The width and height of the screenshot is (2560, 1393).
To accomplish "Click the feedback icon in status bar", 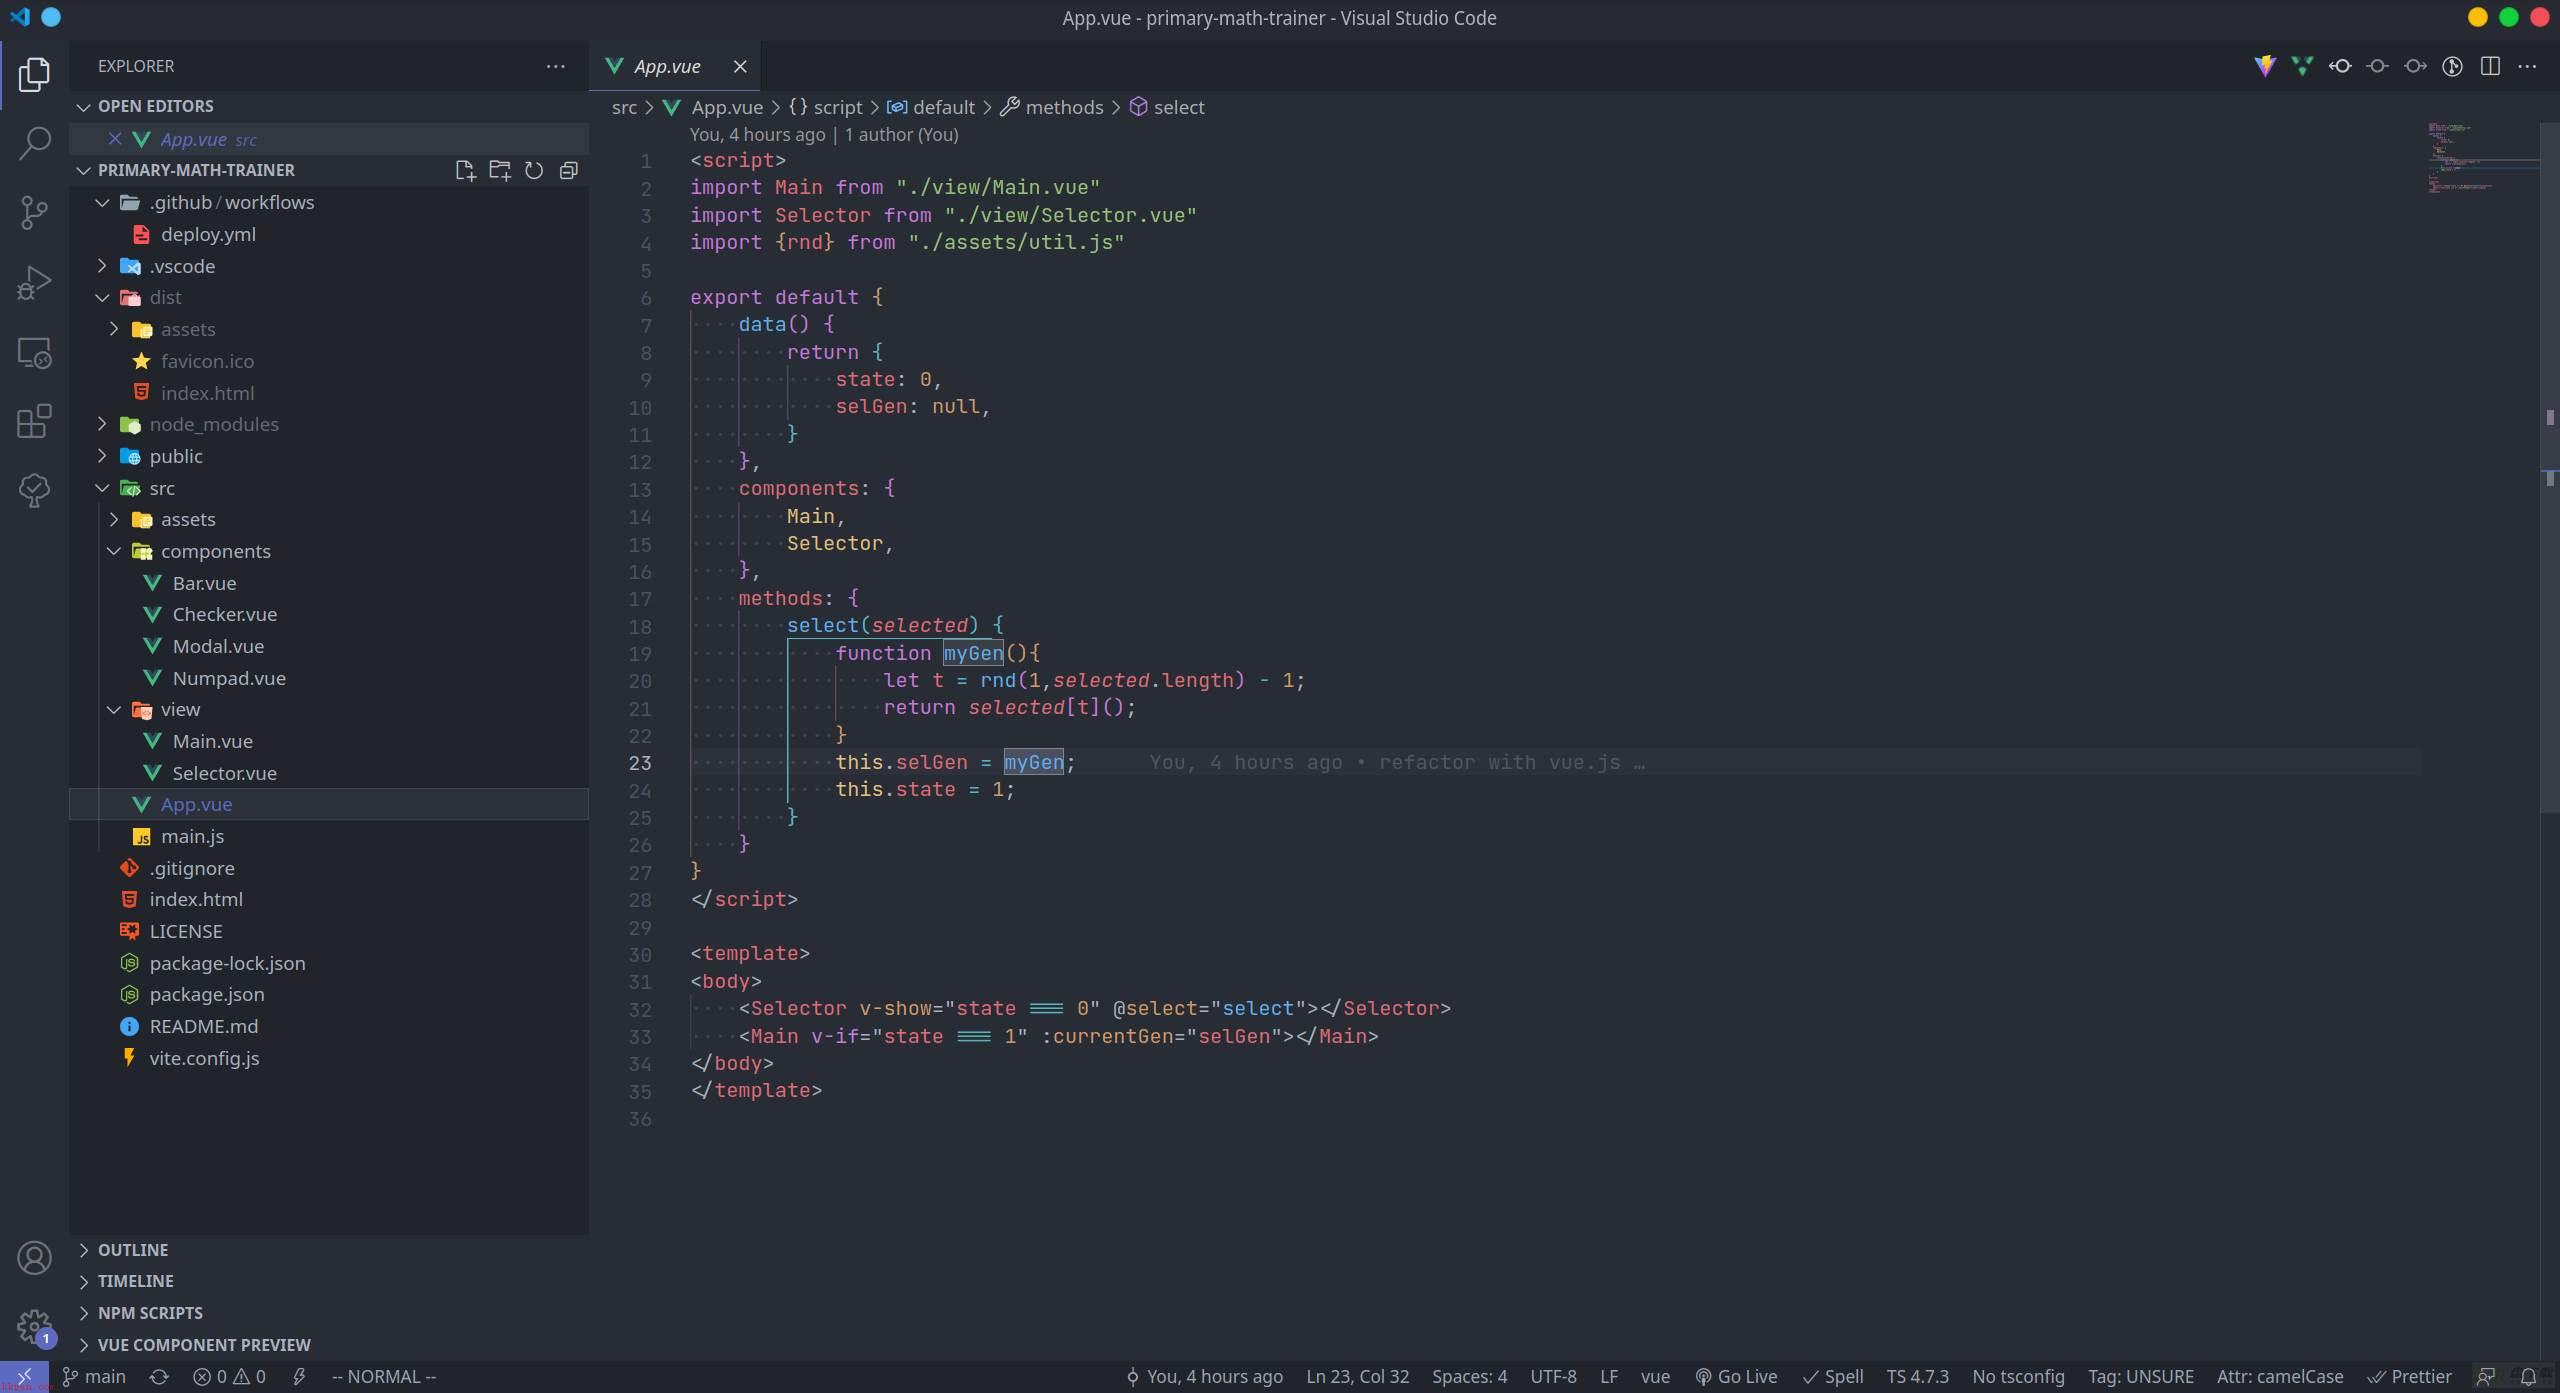I will click(x=2486, y=1377).
